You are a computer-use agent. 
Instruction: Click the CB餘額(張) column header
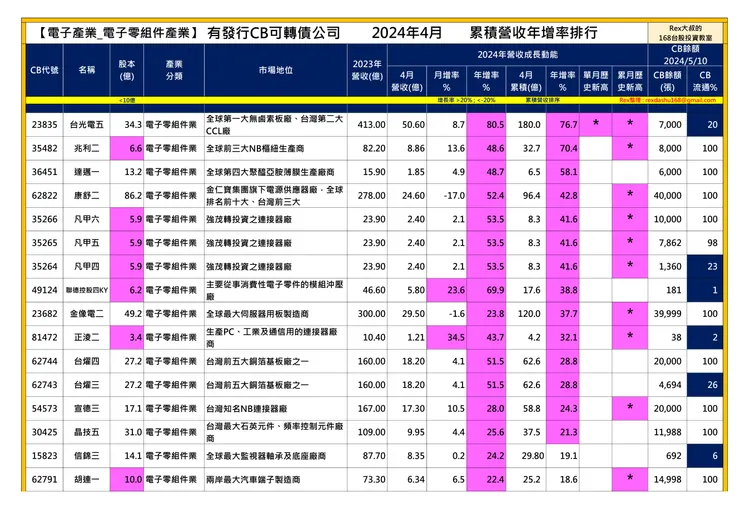(x=667, y=81)
